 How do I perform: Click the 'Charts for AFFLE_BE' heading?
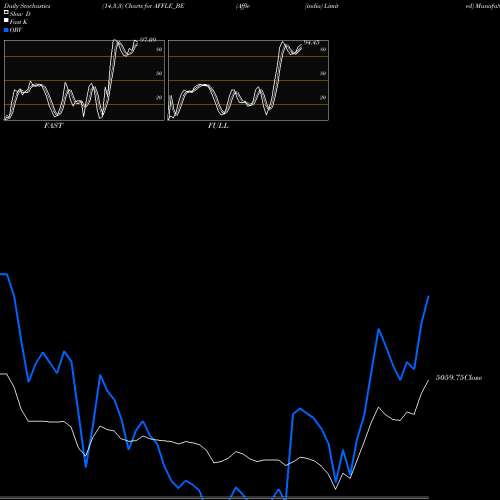tap(155, 6)
